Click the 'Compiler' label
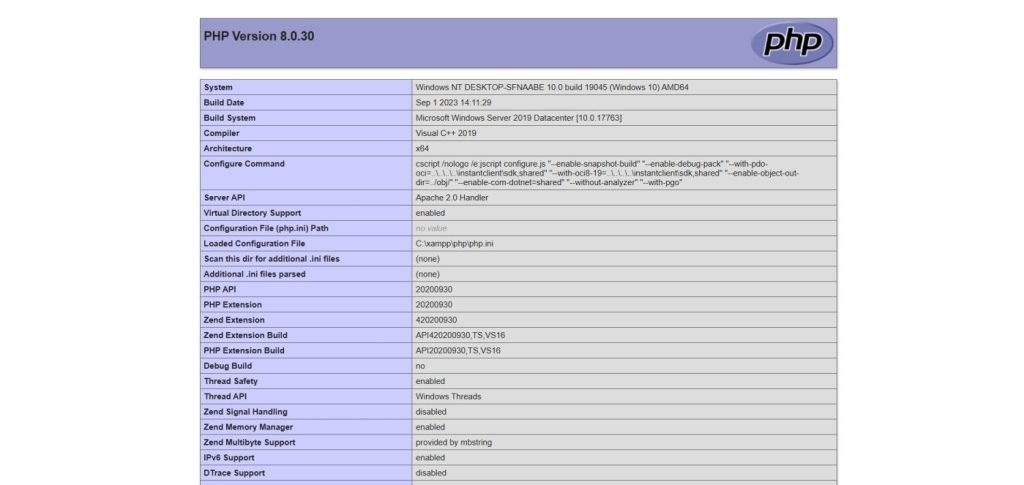The width and height of the screenshot is (1024, 485). pos(221,133)
